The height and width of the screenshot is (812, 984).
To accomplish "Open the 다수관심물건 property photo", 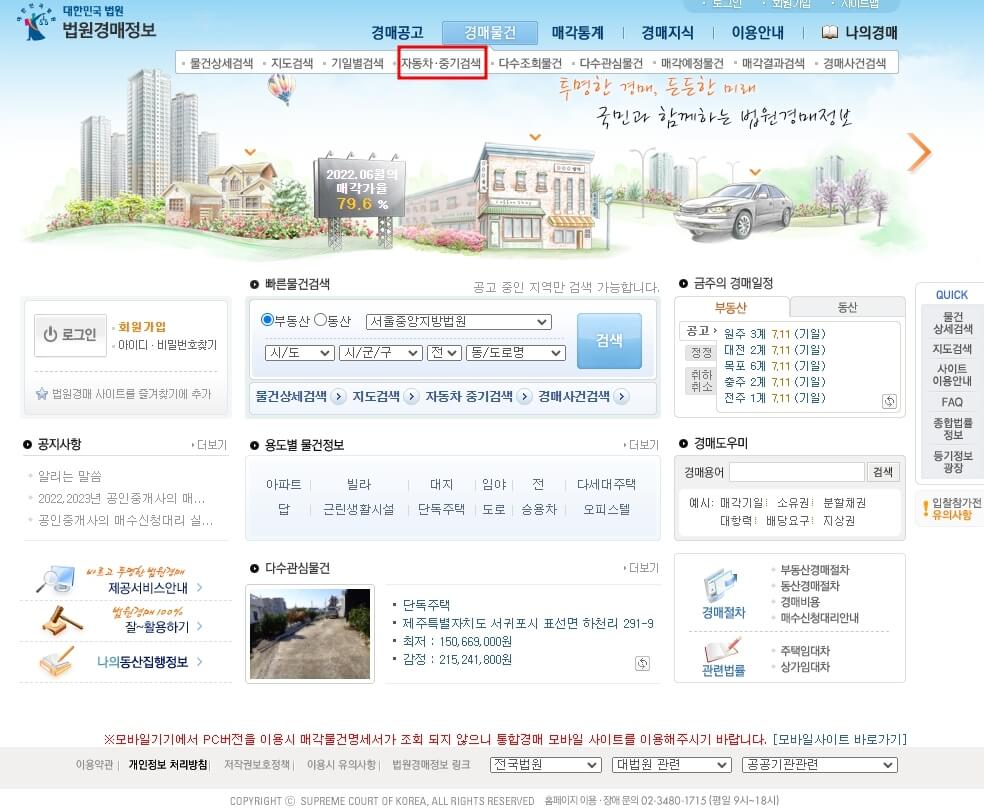I will point(310,634).
